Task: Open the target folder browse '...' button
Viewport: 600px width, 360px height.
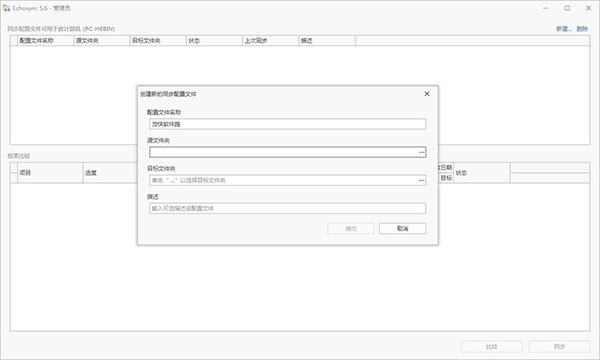Action: tap(421, 180)
